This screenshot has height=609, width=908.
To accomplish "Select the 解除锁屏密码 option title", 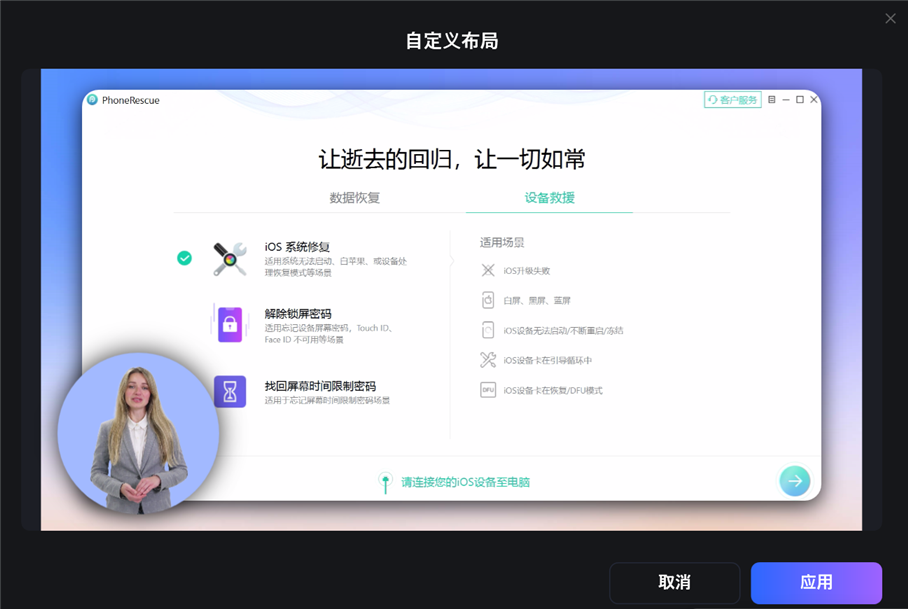I will tap(298, 314).
